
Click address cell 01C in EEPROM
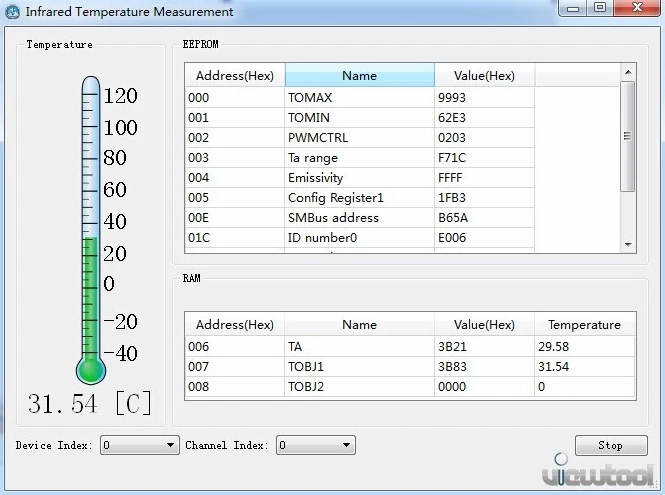click(235, 238)
